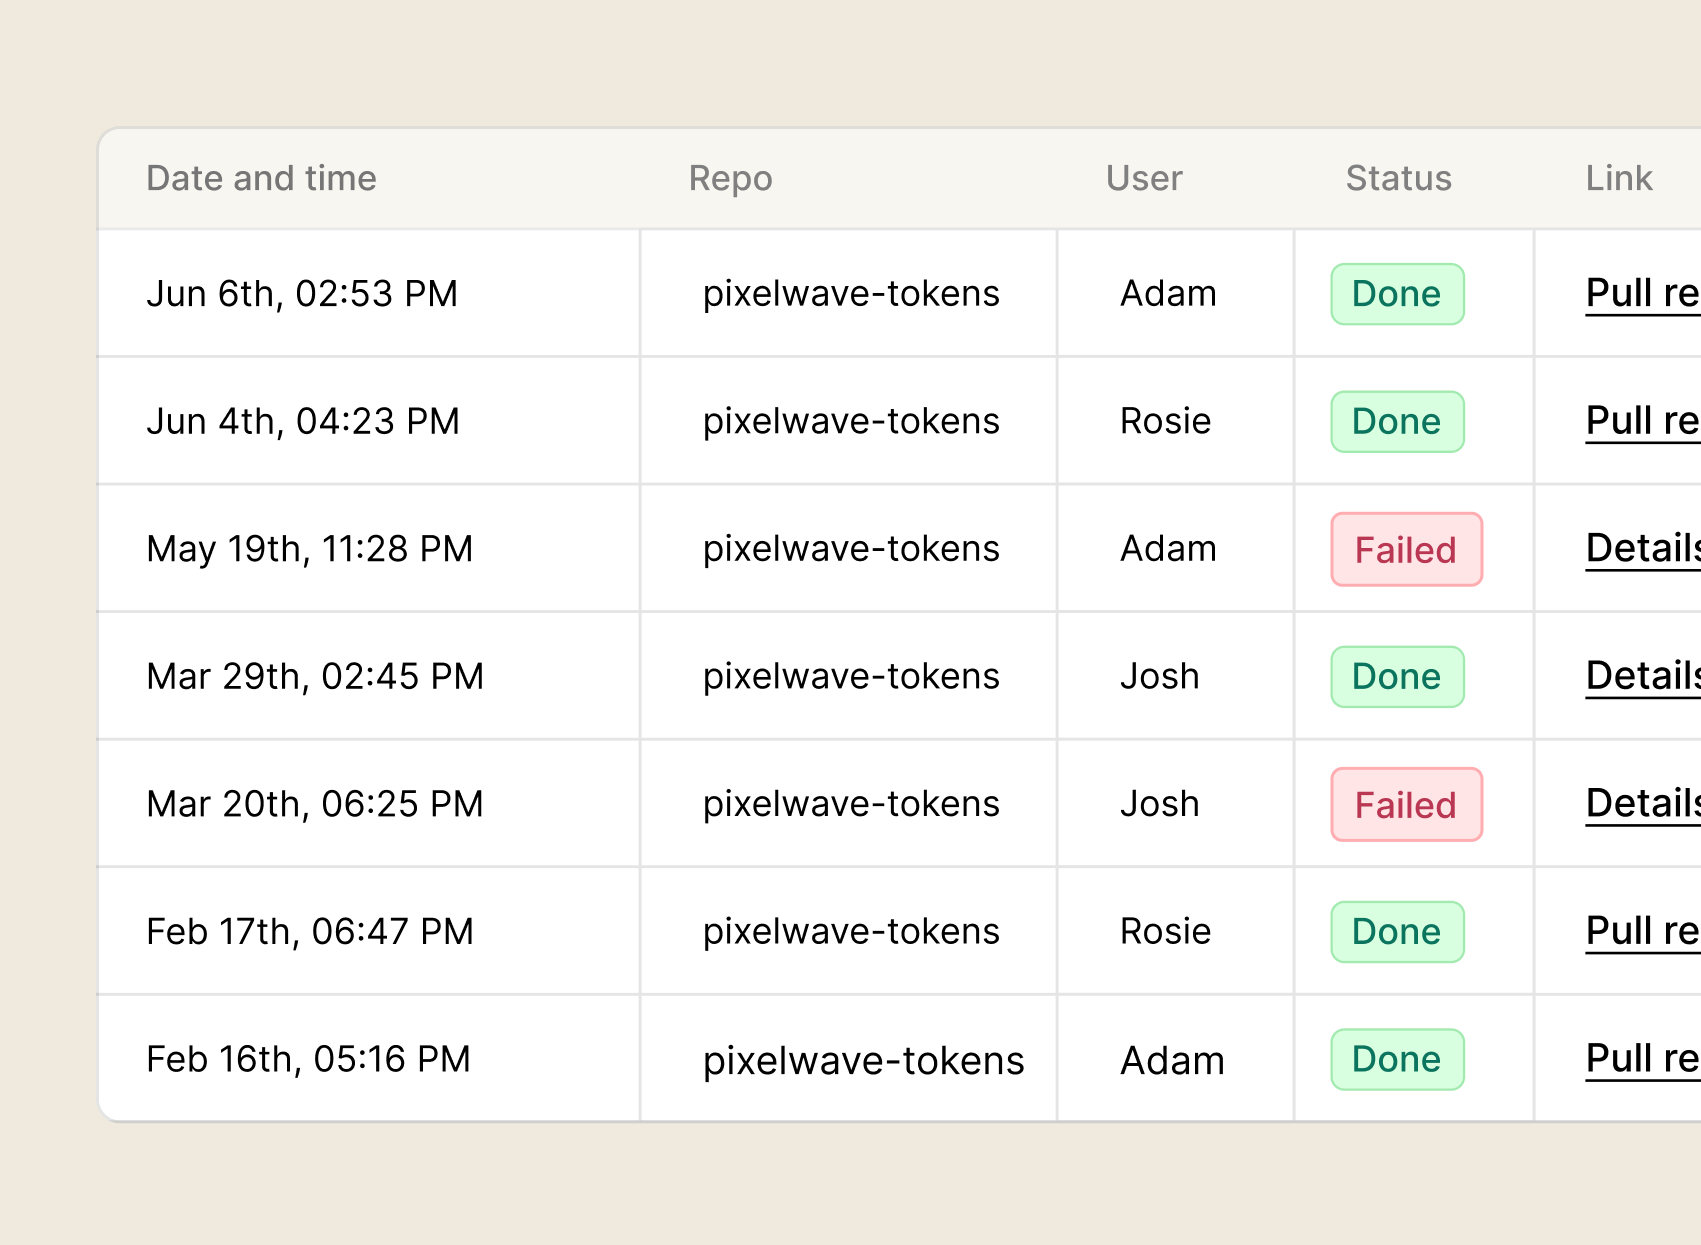Click the Repo column header
This screenshot has width=1701, height=1245.
[730, 178]
